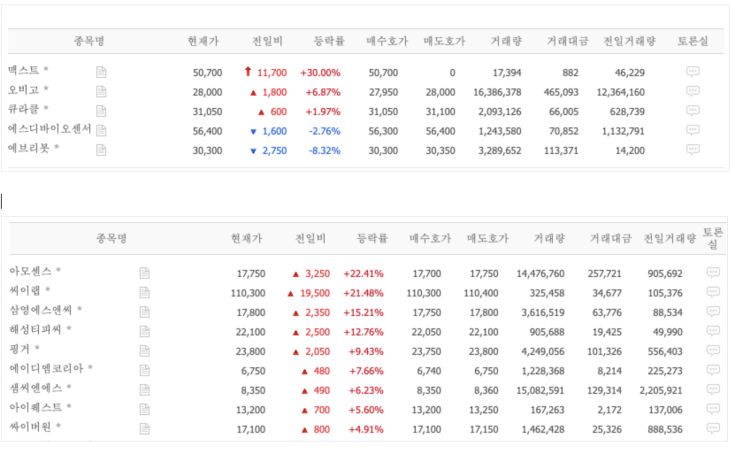
Task: Select the +30.00% change rate cell
Action: 320,73
